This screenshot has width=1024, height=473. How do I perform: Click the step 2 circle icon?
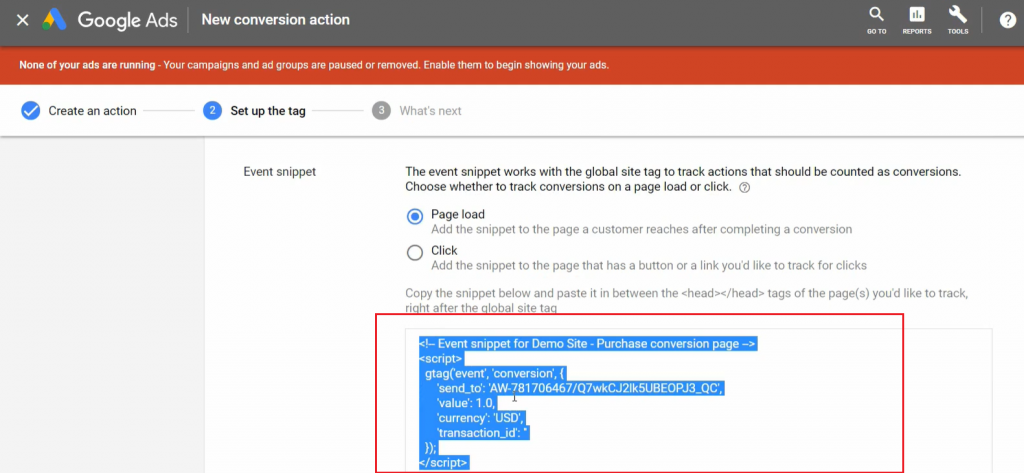pos(212,110)
